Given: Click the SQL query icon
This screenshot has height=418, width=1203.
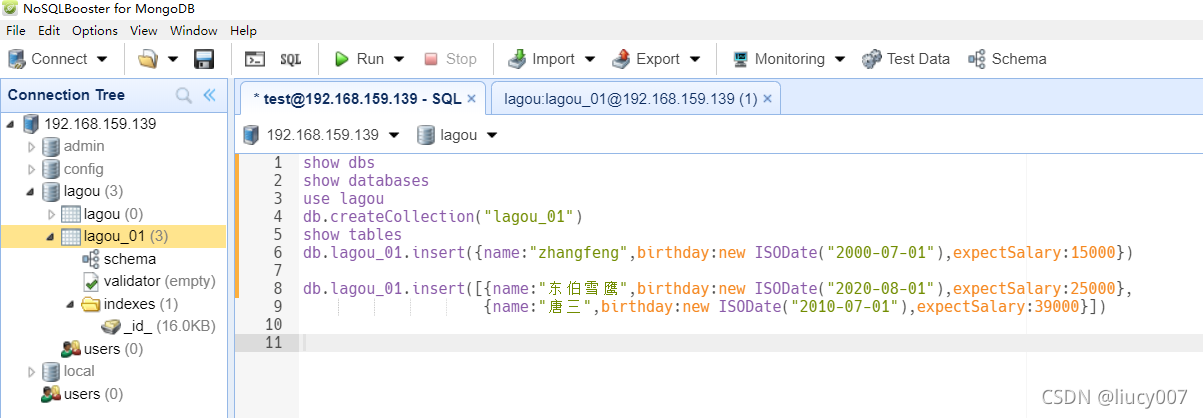Looking at the screenshot, I should click(291, 59).
